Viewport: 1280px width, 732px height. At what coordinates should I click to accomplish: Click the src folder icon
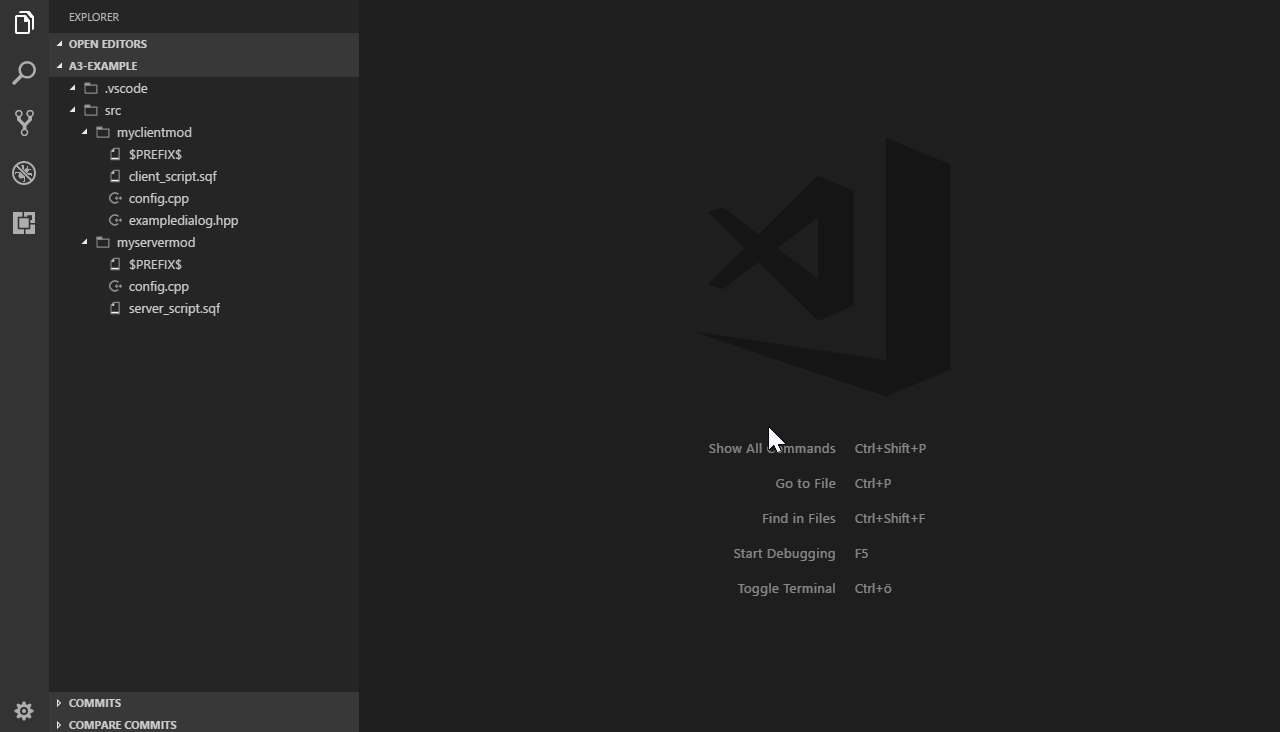pos(91,110)
